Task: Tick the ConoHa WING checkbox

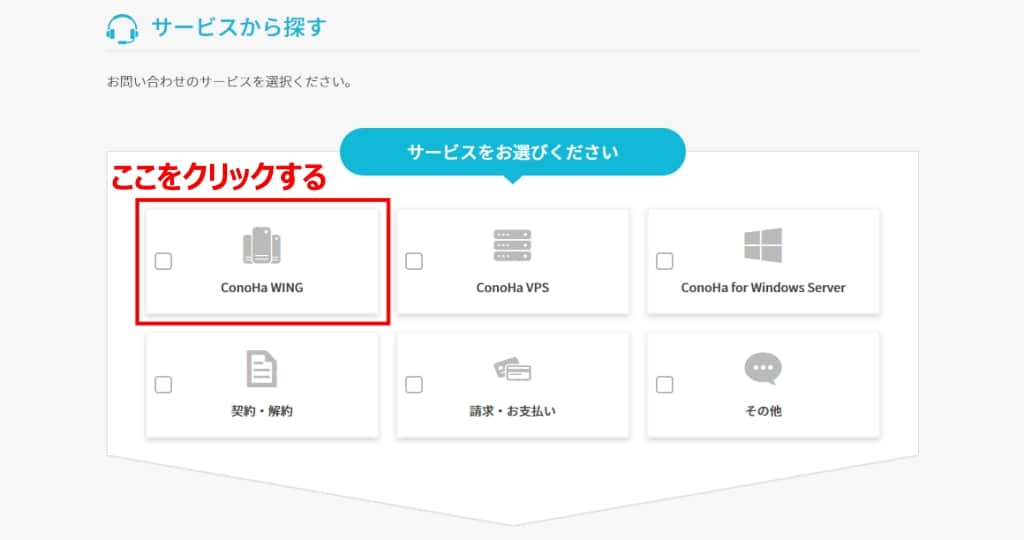Action: 163,261
